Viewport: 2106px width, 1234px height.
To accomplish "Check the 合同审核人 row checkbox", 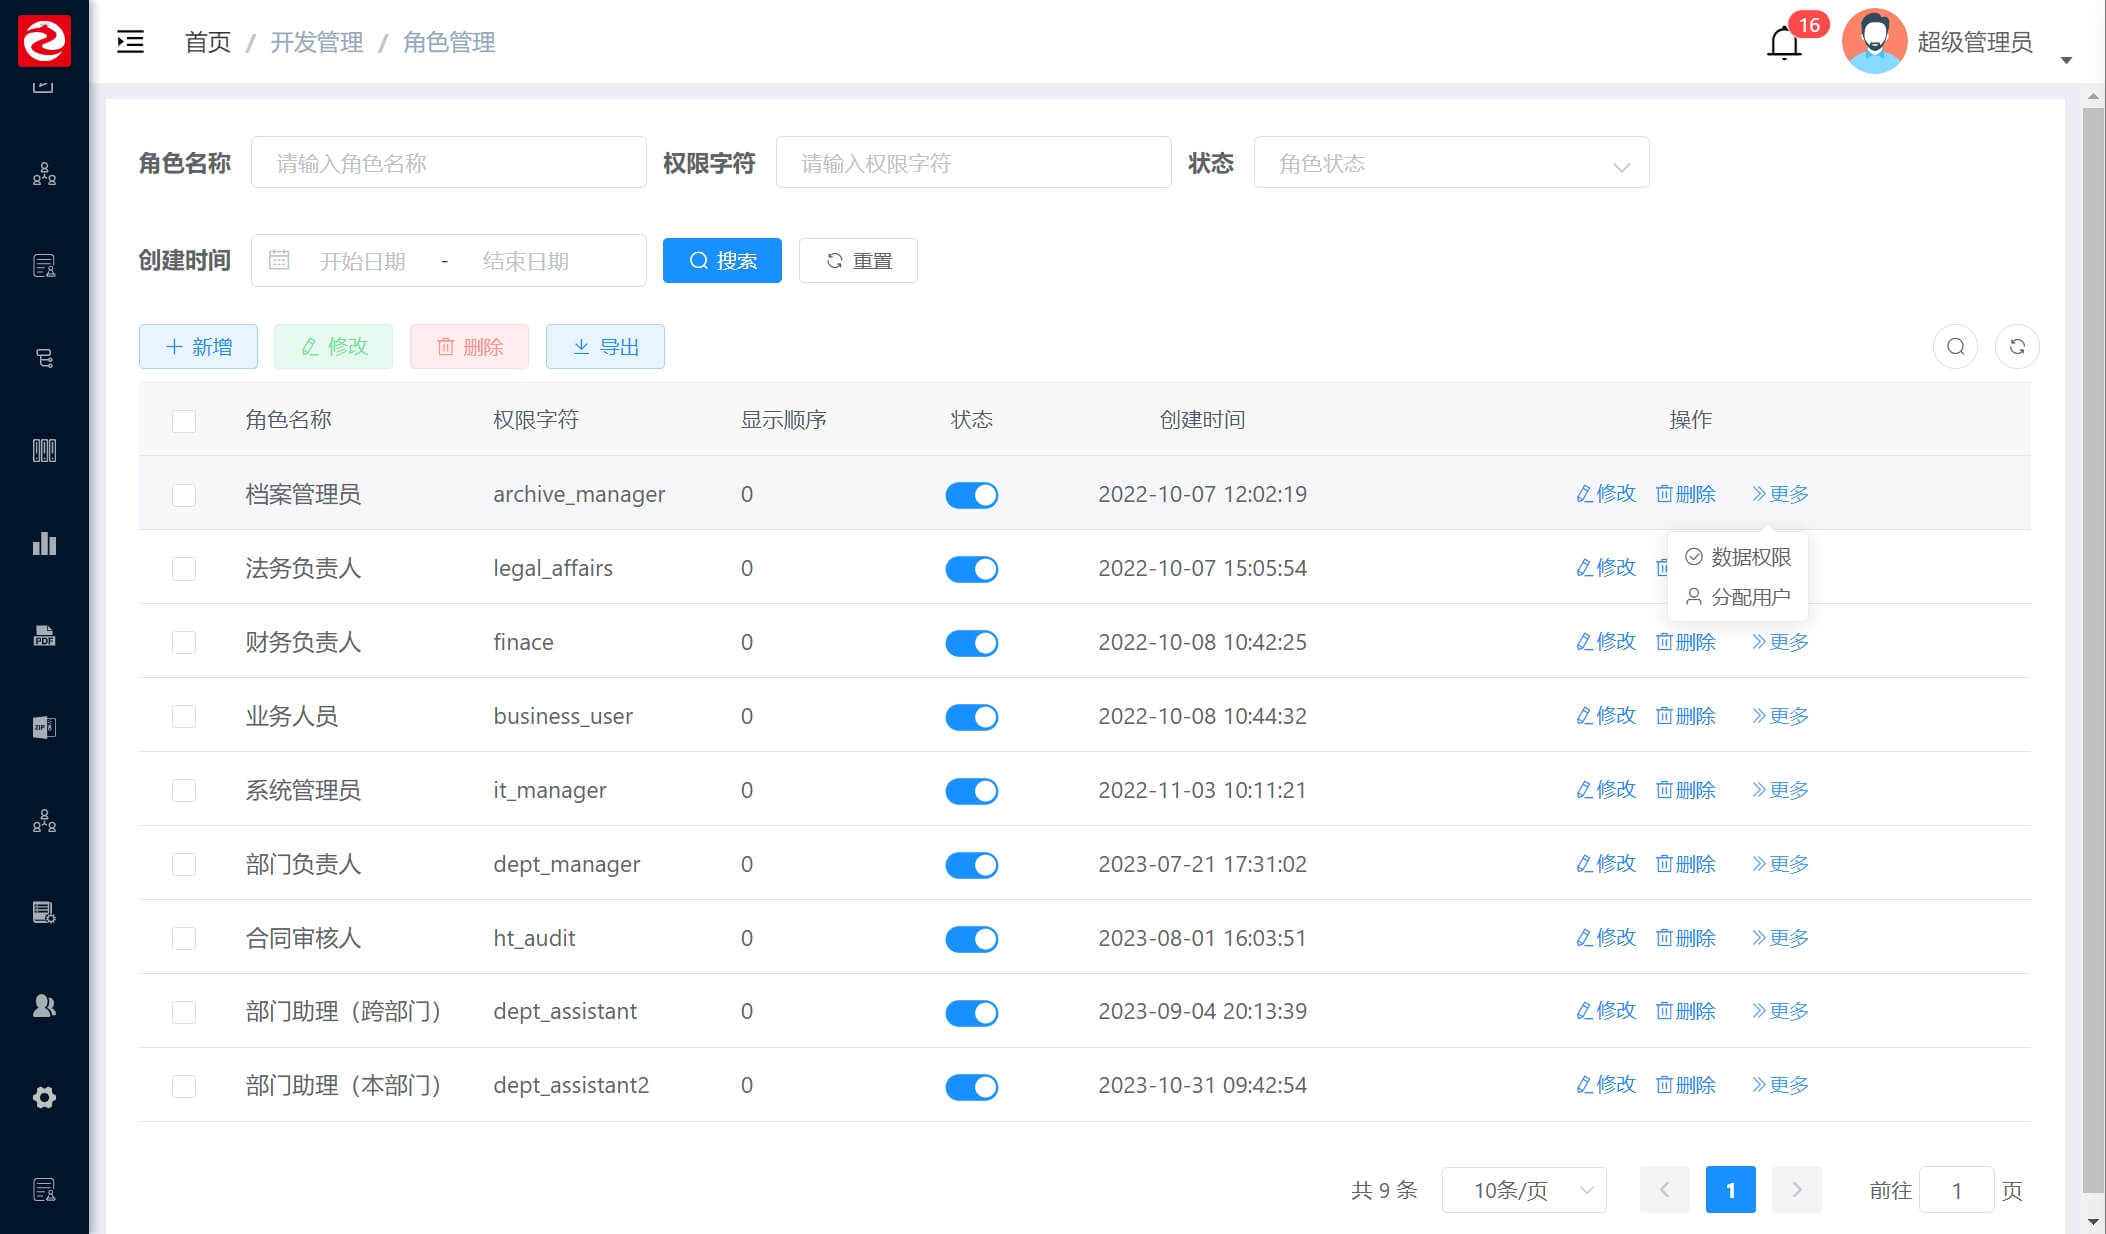I will [184, 938].
